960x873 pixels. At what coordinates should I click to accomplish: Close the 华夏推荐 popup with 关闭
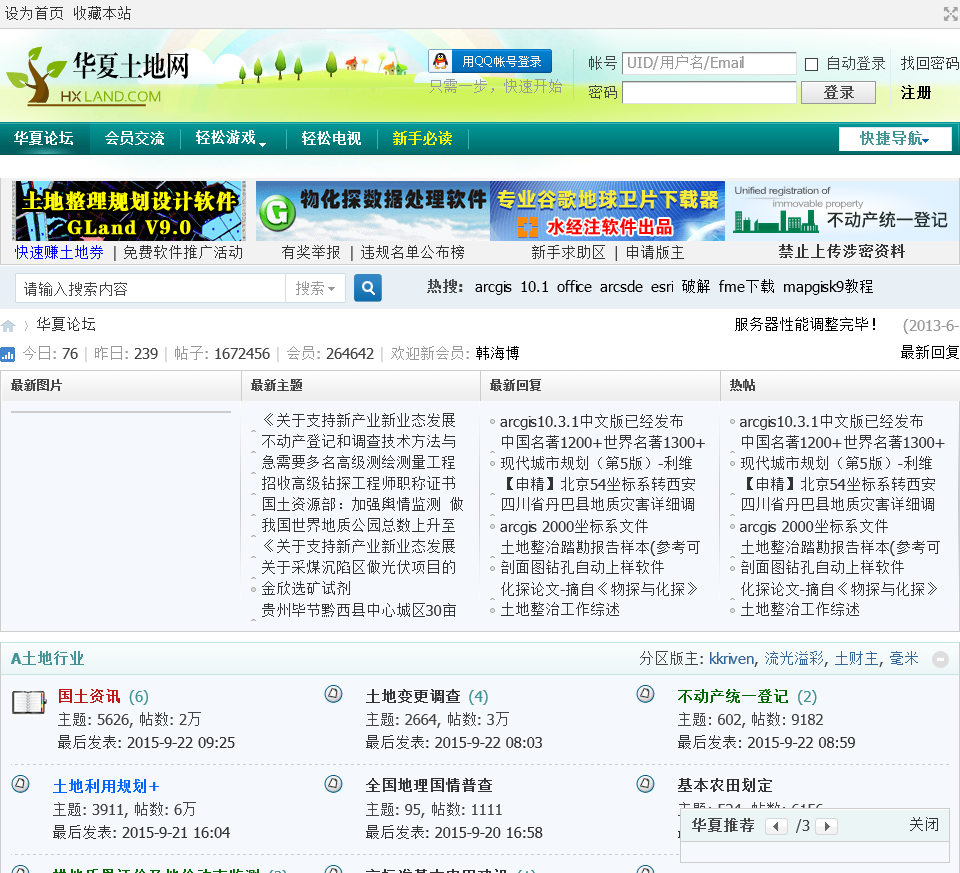(924, 825)
